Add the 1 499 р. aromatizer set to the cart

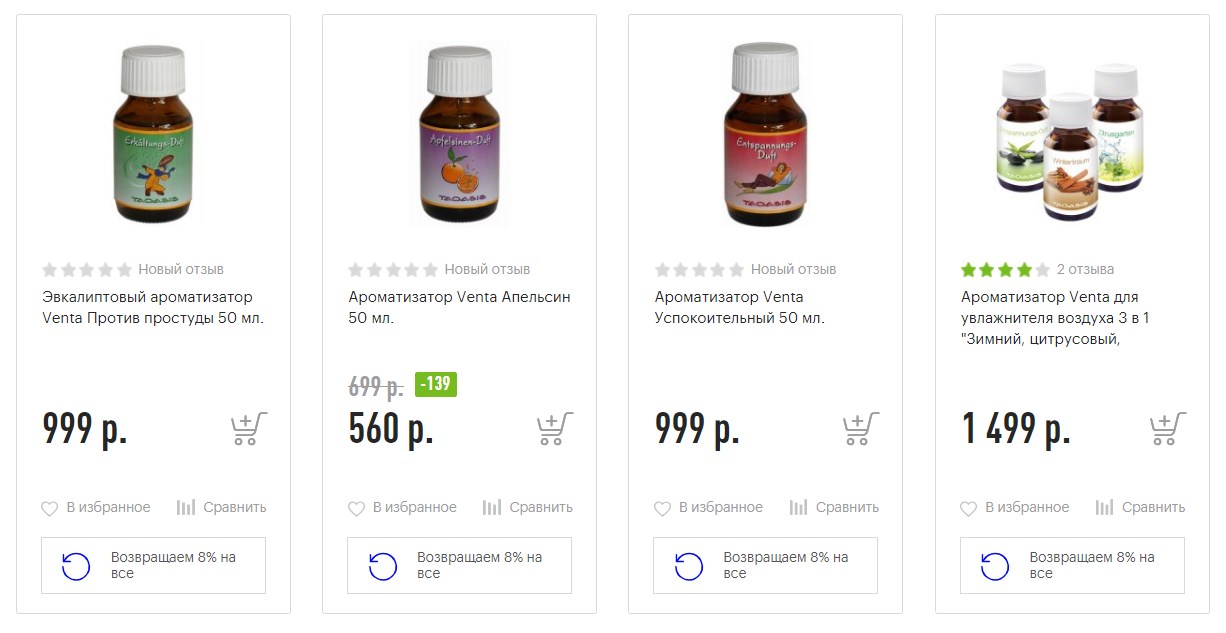1168,429
